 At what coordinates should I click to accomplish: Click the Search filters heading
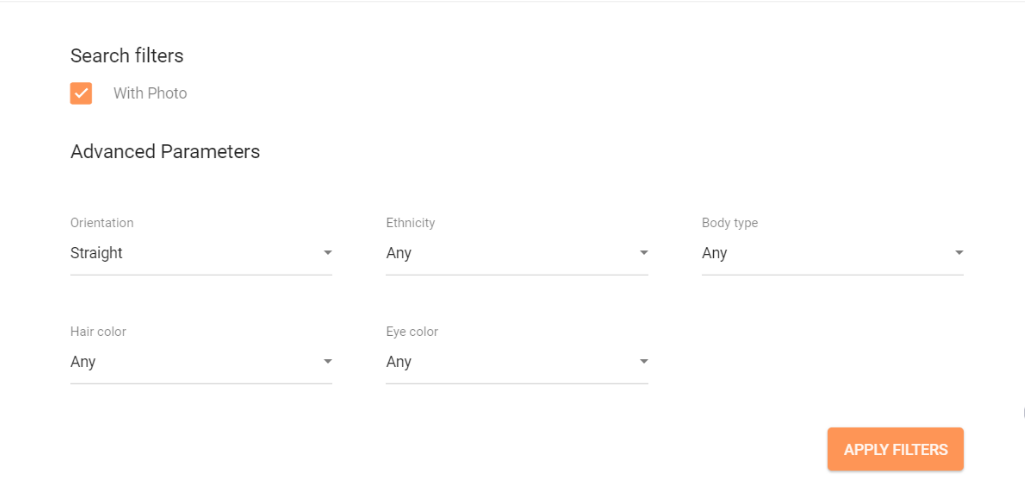(127, 56)
